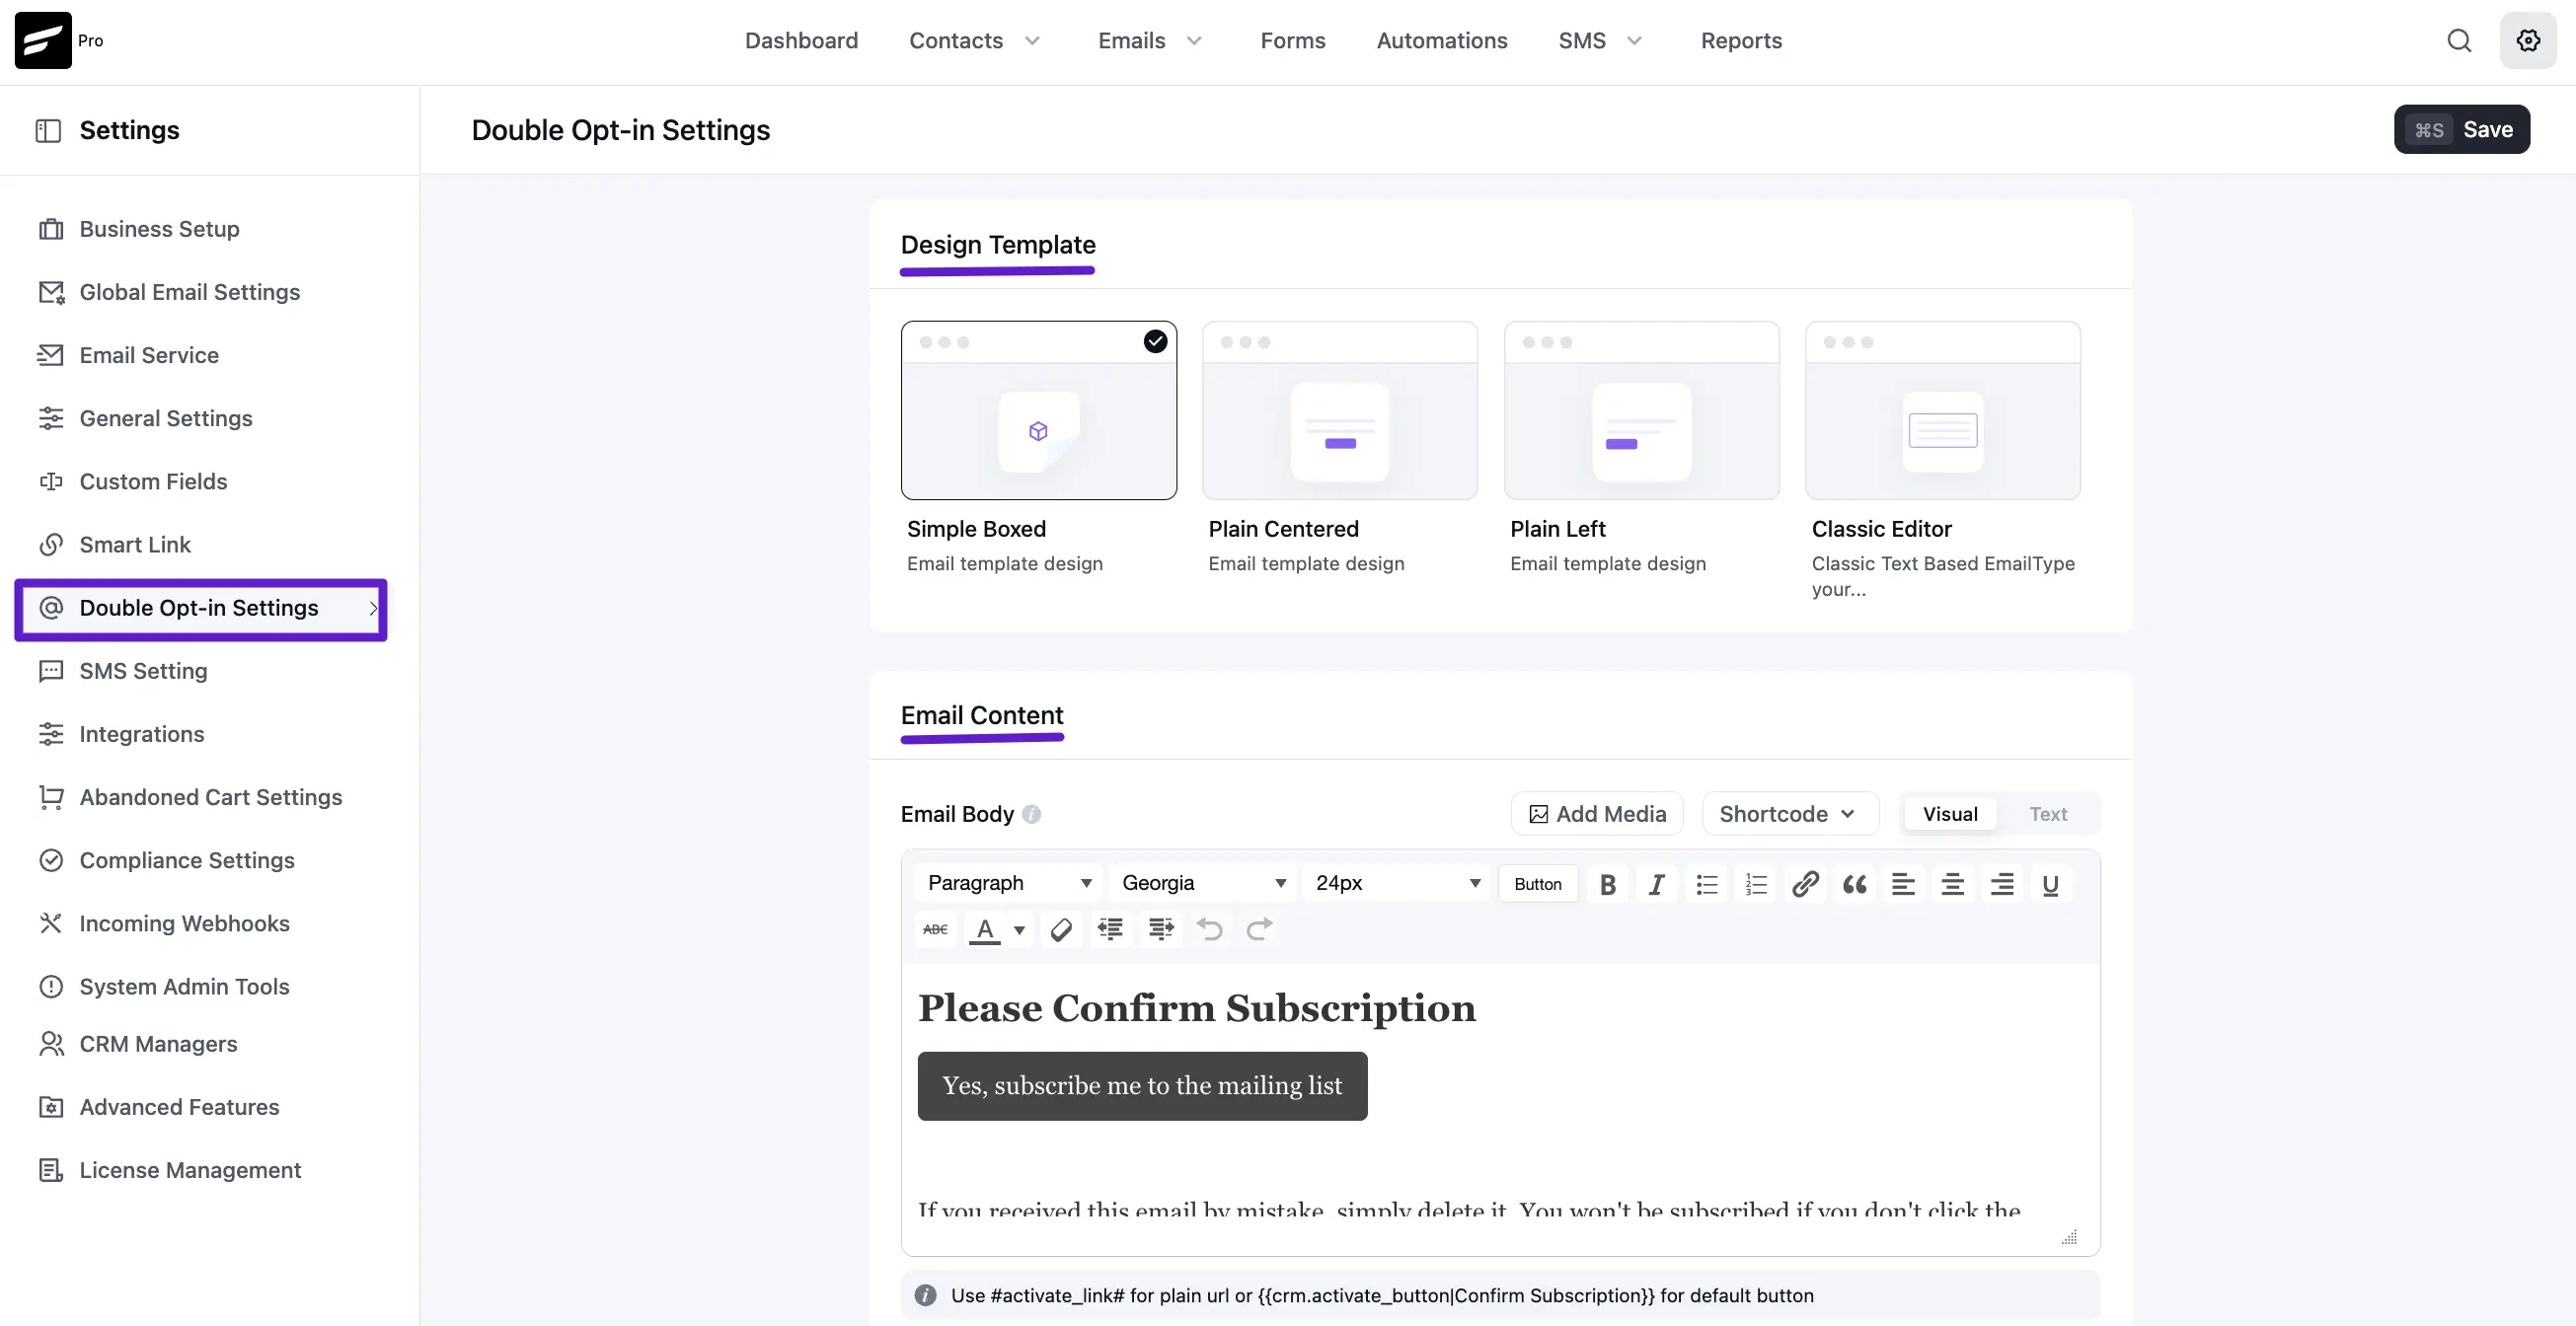
Task: Open the Shortcode dropdown
Action: pyautogui.click(x=1790, y=814)
